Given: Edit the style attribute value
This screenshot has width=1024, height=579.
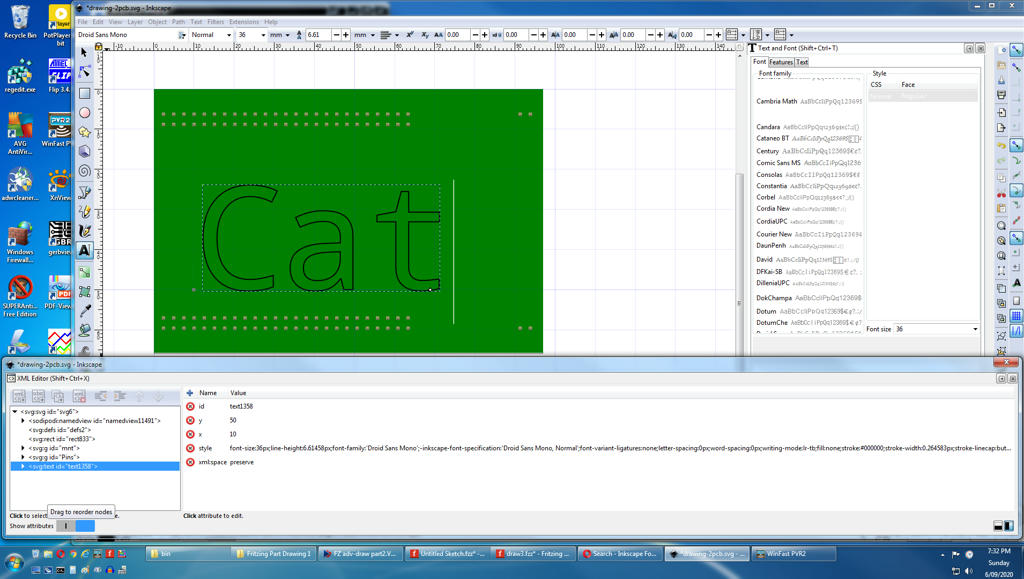Looking at the screenshot, I should [x=620, y=448].
